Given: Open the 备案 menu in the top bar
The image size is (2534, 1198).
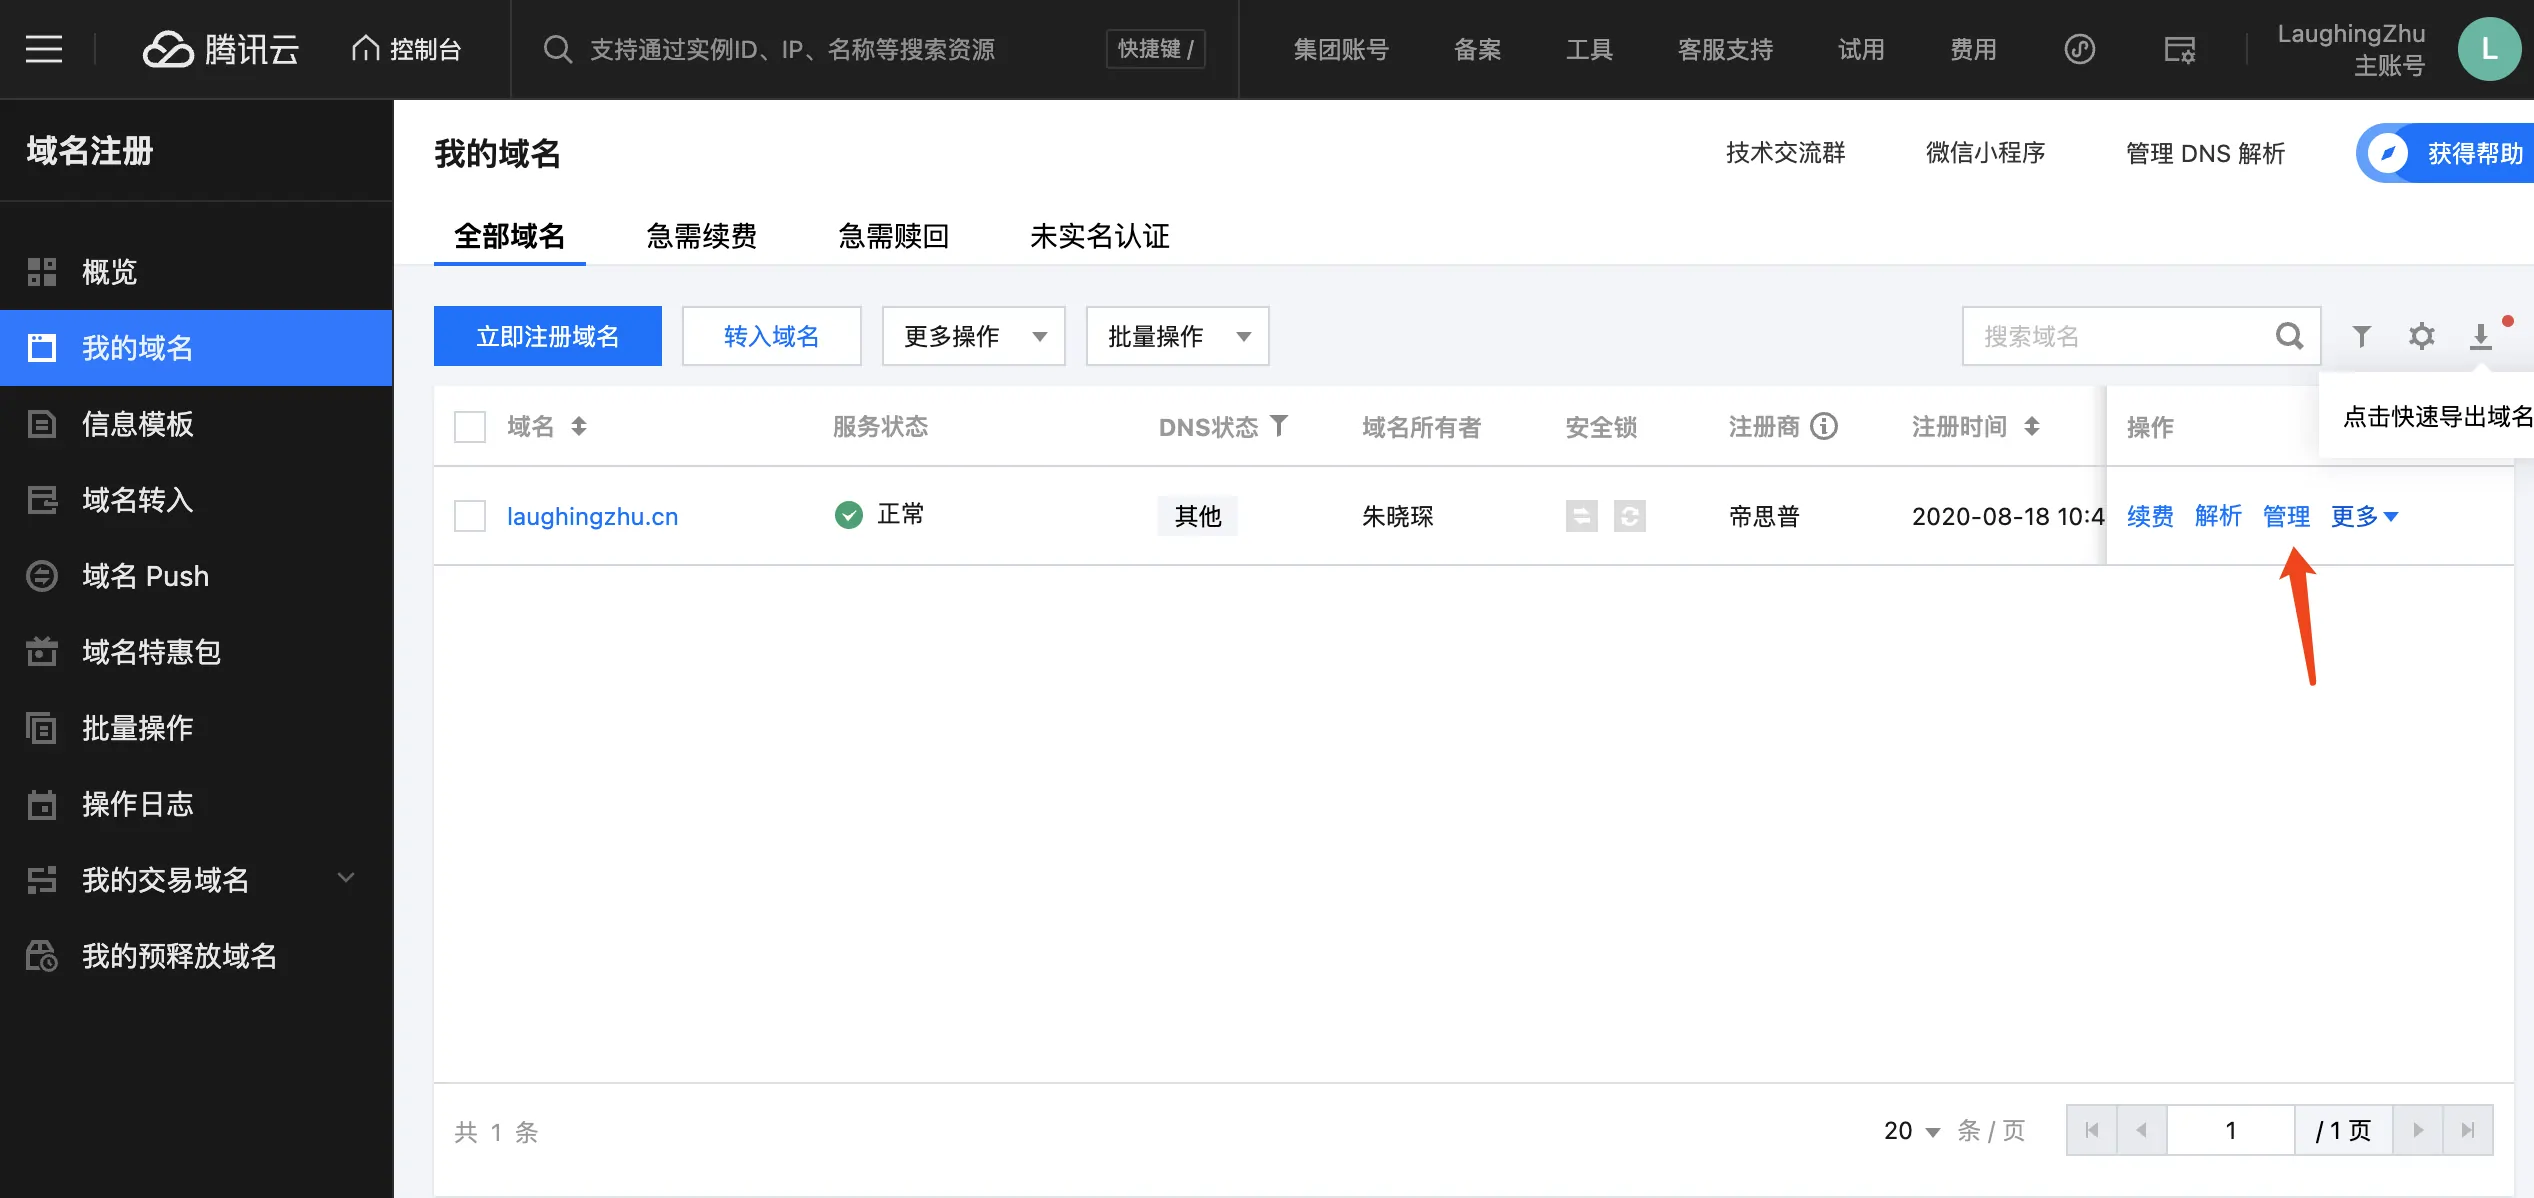Looking at the screenshot, I should 1477,49.
